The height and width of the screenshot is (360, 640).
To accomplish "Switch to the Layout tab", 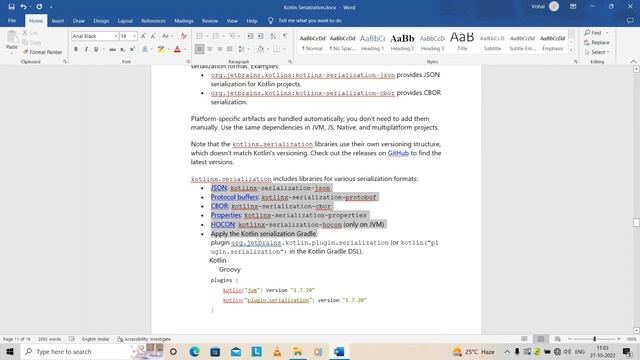I will (x=125, y=20).
